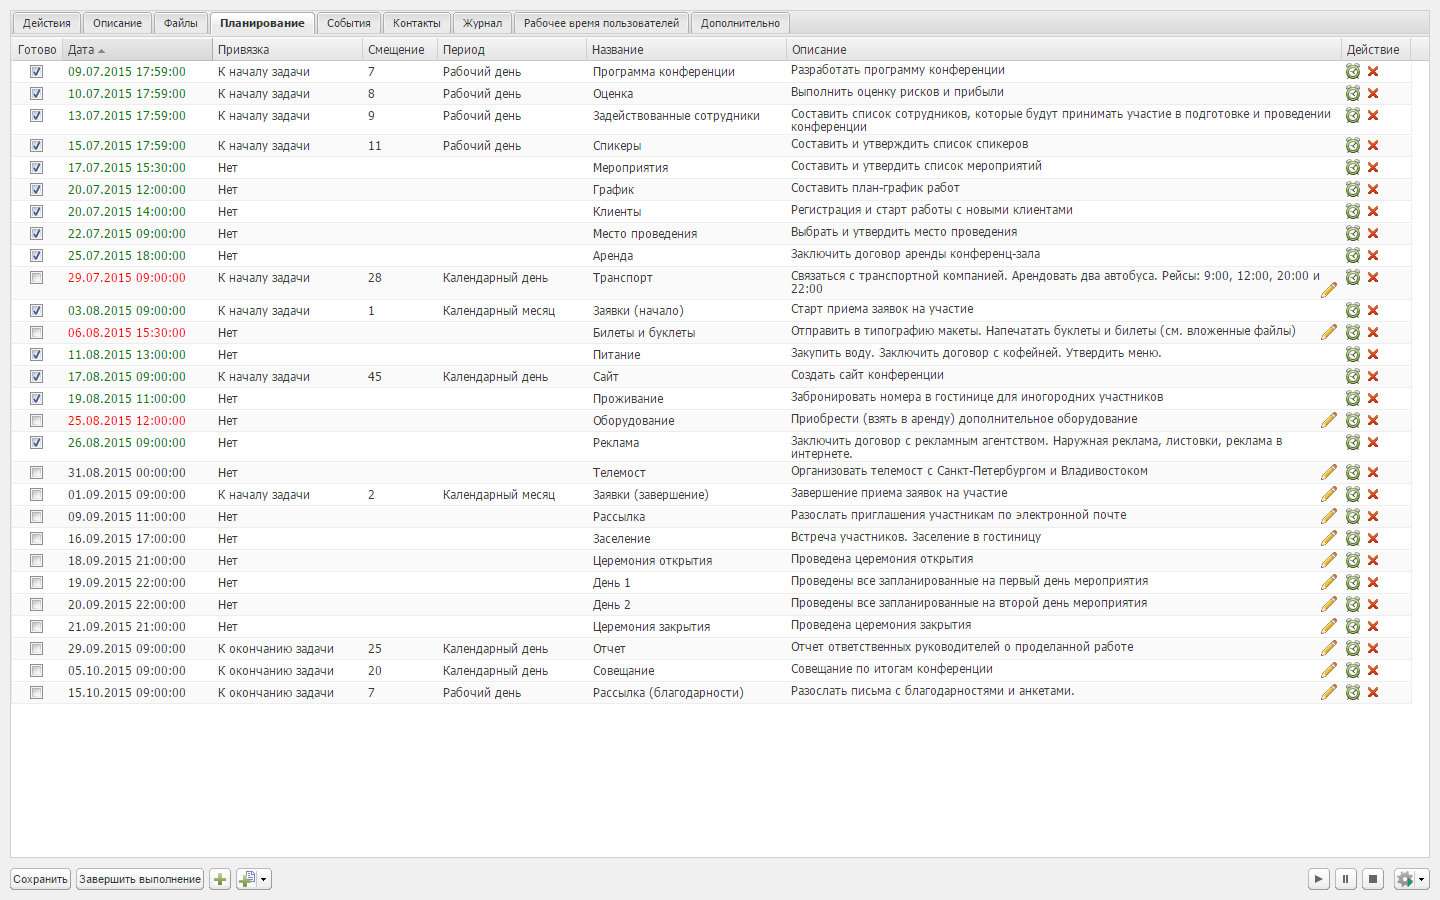Mark the Оборудование row as done
1440x900 pixels.
37,421
